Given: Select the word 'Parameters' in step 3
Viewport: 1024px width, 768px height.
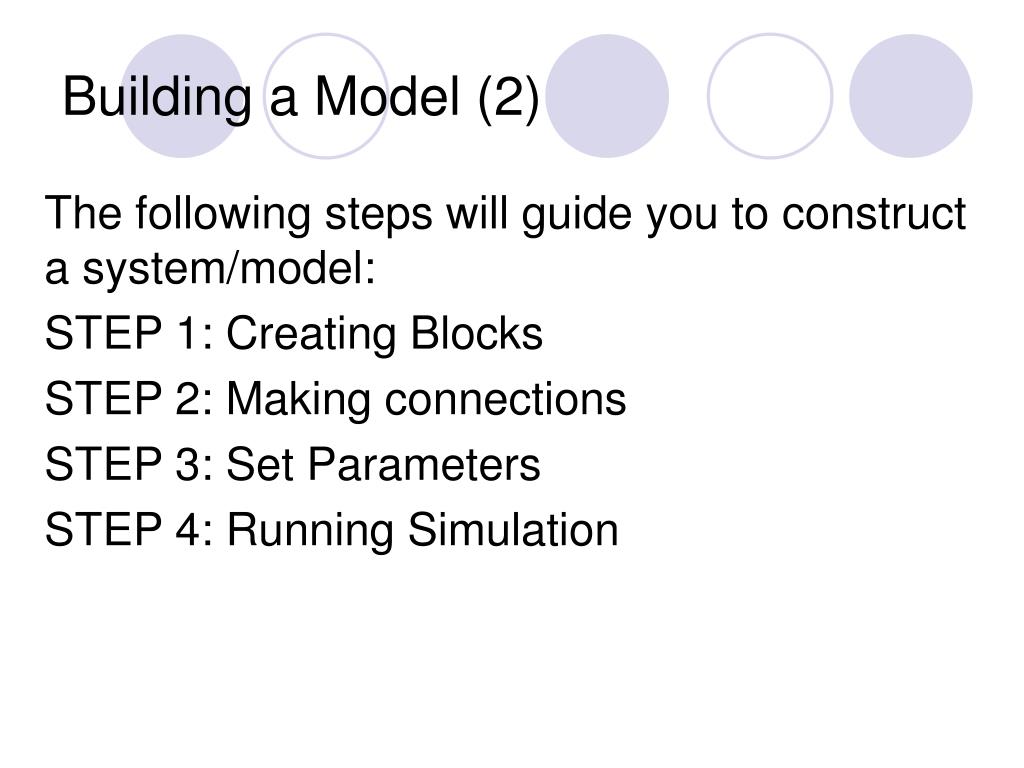Looking at the screenshot, I should (424, 464).
